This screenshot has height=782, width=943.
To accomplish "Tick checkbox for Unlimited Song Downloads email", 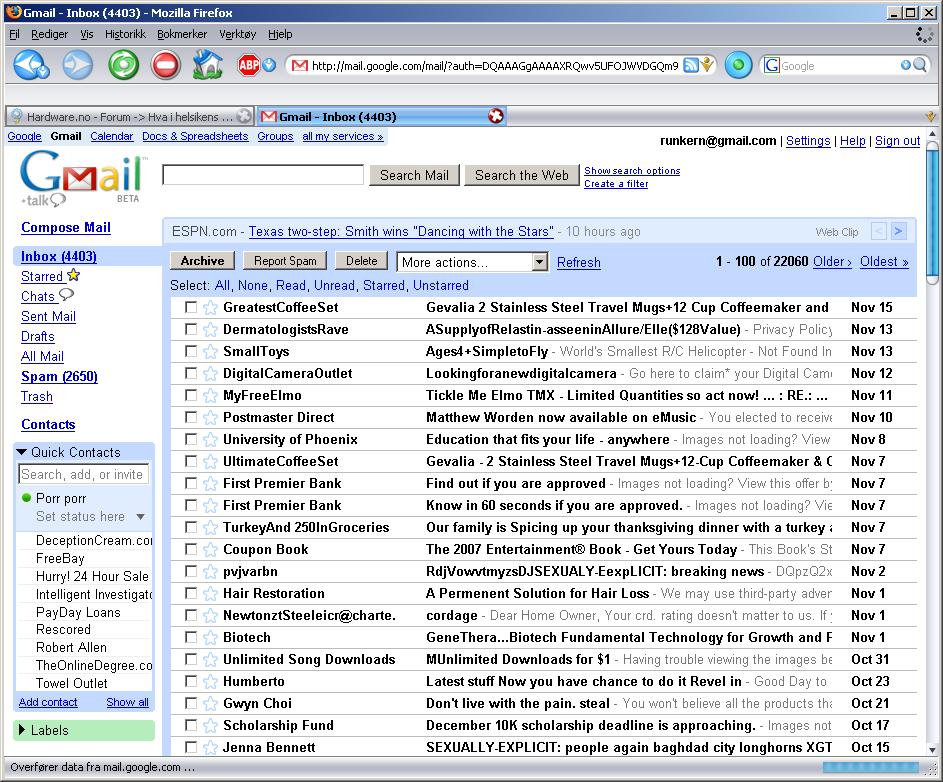I will 191,659.
